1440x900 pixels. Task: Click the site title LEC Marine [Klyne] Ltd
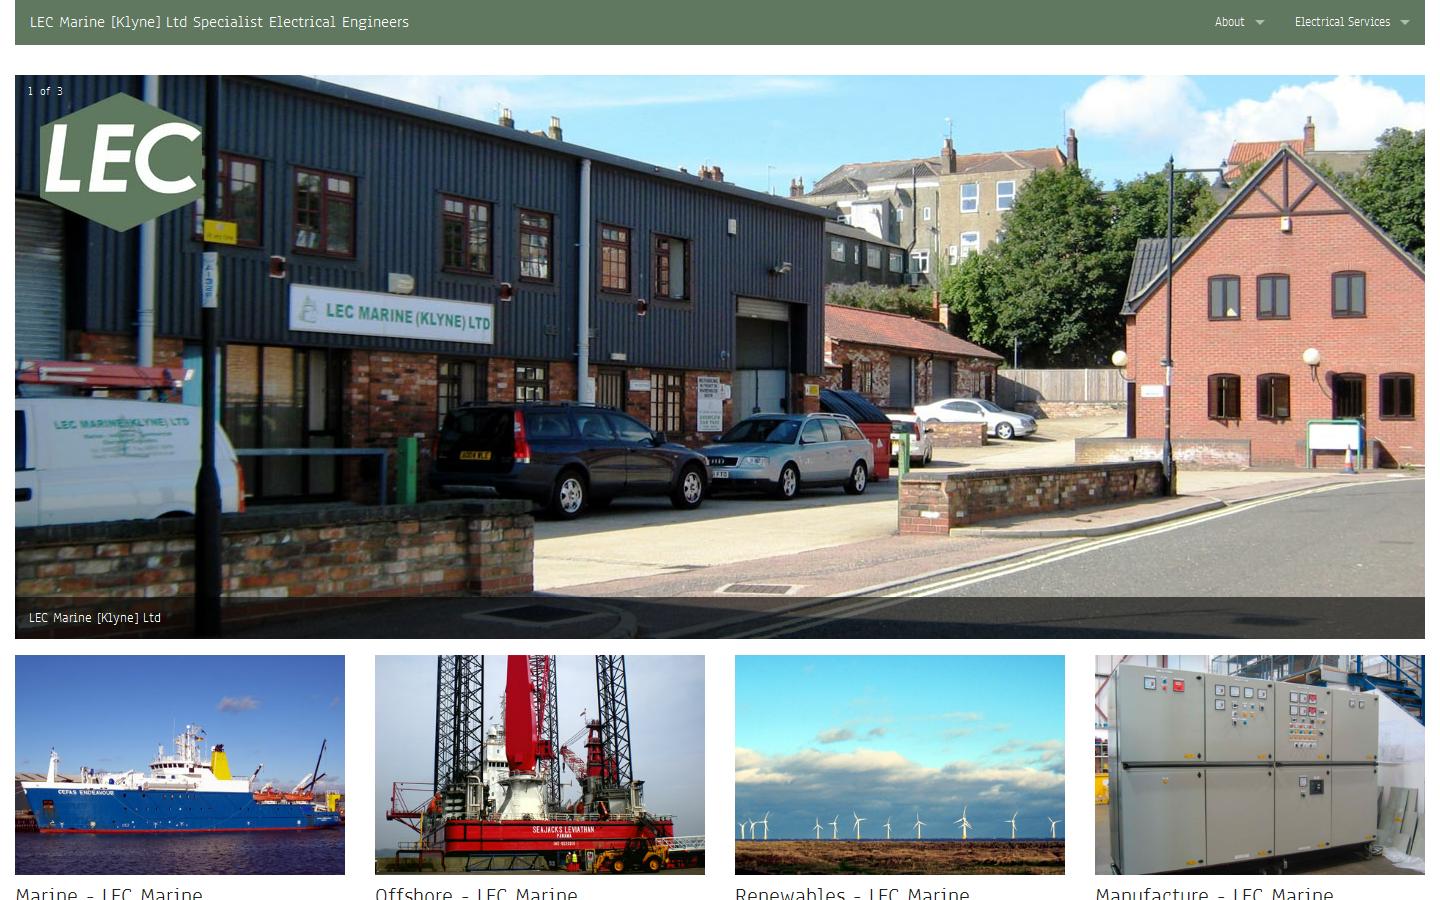coord(219,22)
